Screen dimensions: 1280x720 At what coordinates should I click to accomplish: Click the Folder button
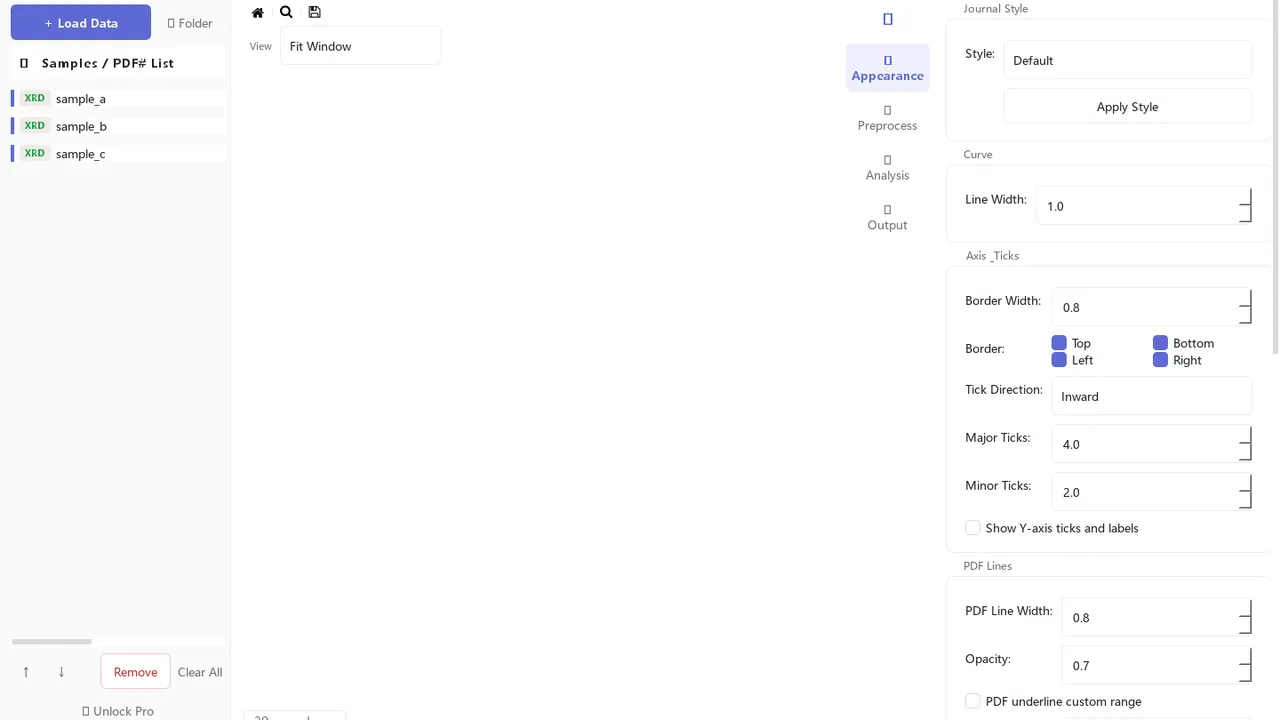pos(190,23)
